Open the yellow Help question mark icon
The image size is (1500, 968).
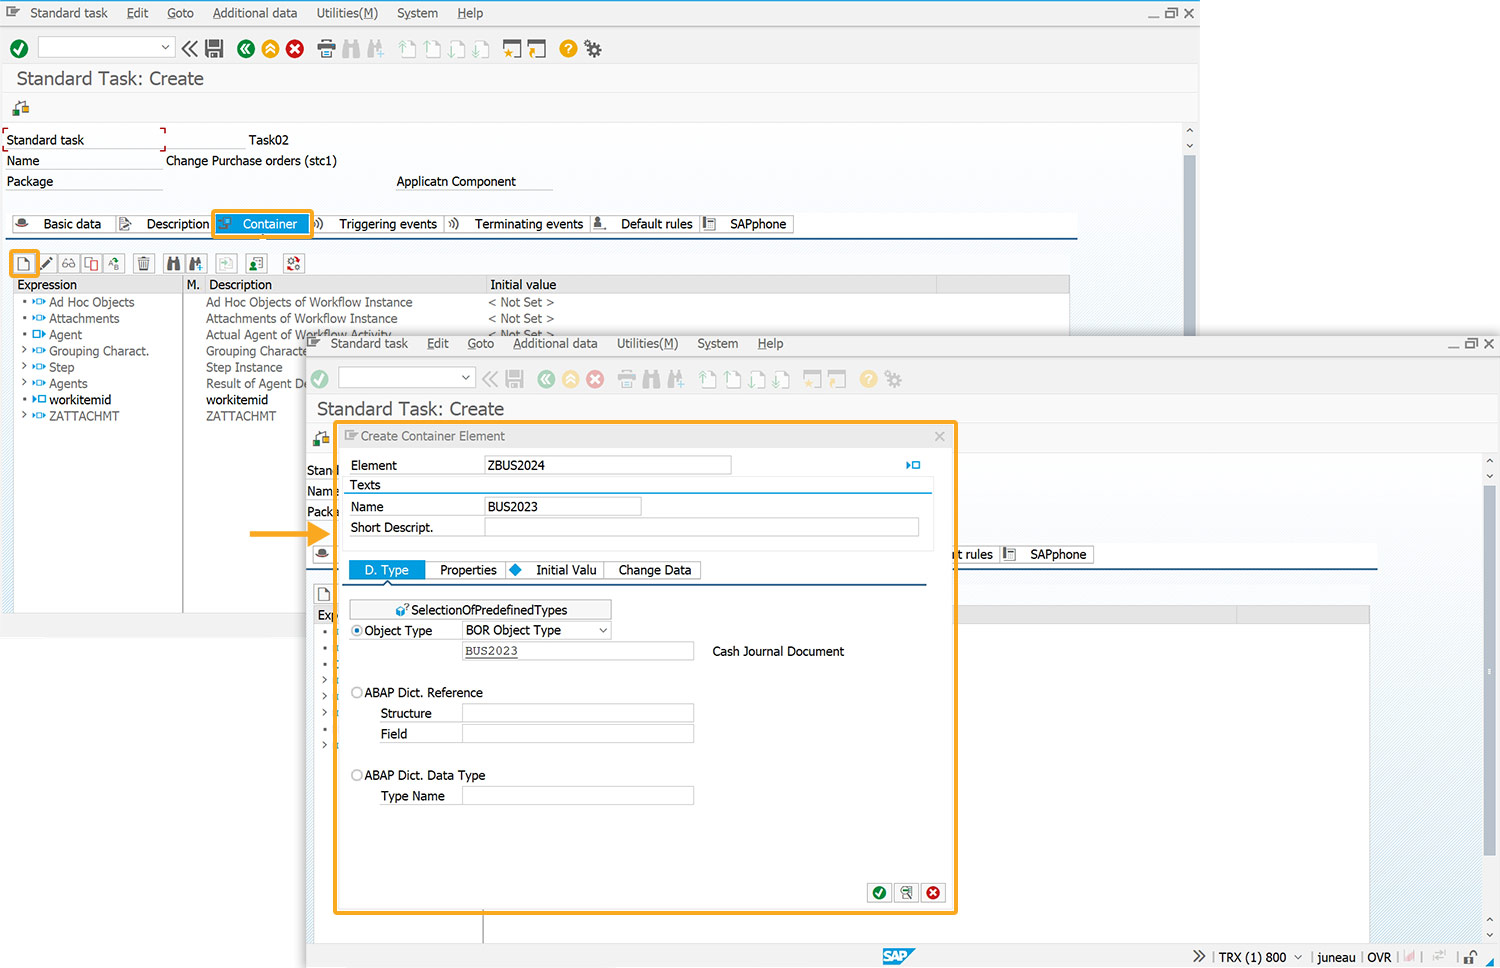tap(568, 49)
